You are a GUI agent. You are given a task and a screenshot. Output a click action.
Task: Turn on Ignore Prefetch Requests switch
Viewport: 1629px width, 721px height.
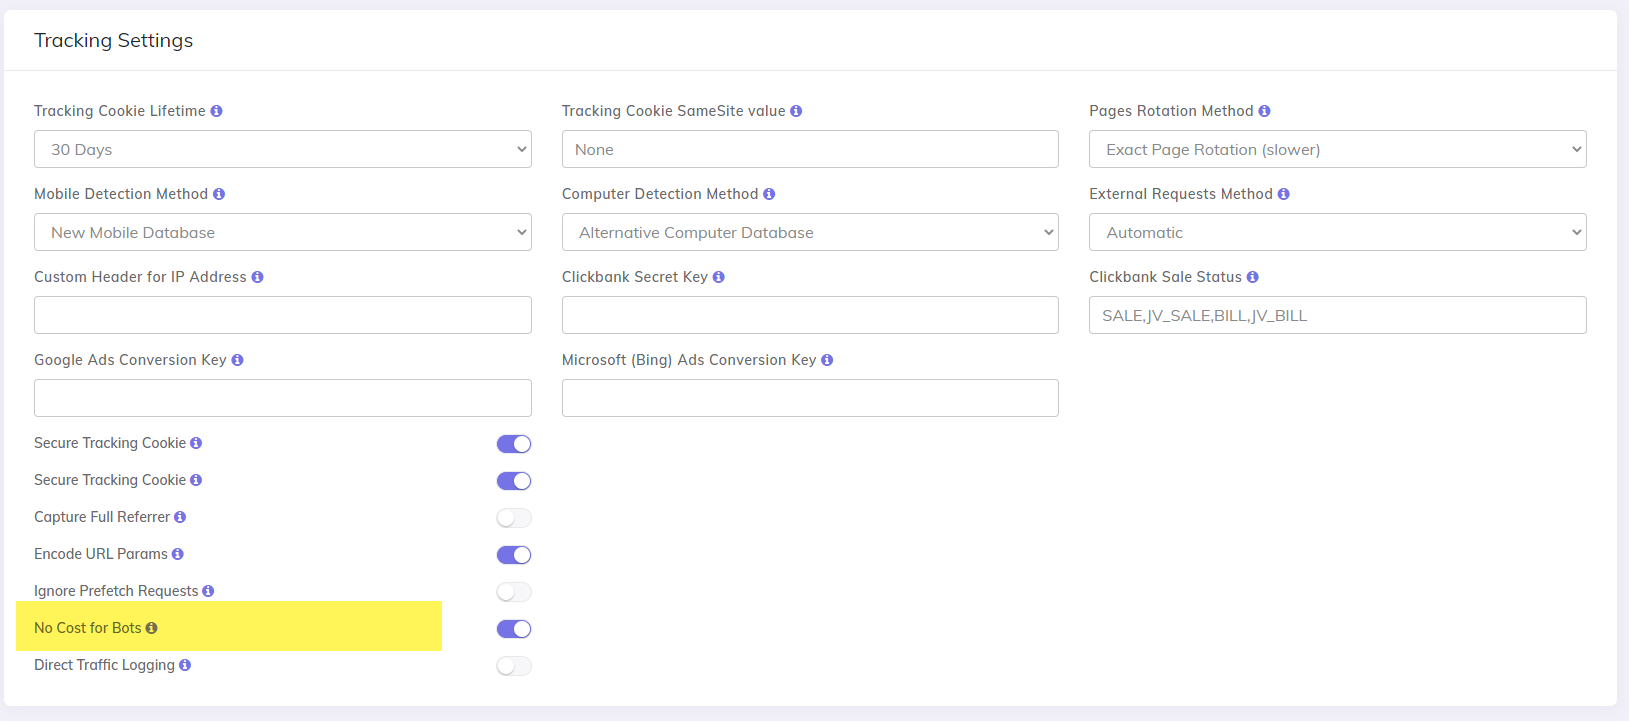click(x=514, y=592)
